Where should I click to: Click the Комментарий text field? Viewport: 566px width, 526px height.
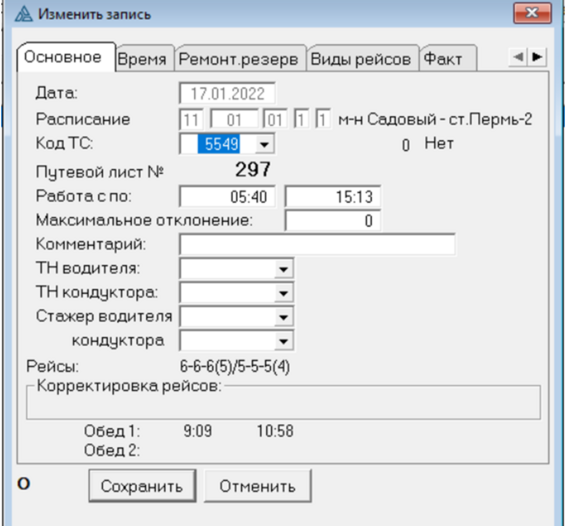tap(317, 245)
